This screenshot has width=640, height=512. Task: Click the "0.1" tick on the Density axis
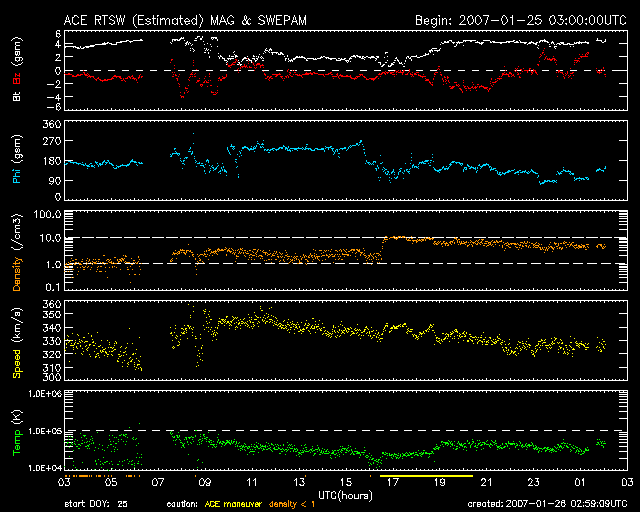click(53, 287)
